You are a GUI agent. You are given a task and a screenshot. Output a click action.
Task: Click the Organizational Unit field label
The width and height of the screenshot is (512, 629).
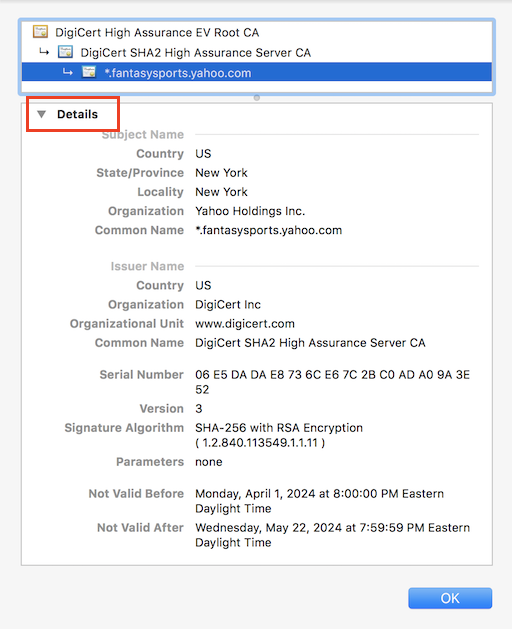pyautogui.click(x=127, y=324)
